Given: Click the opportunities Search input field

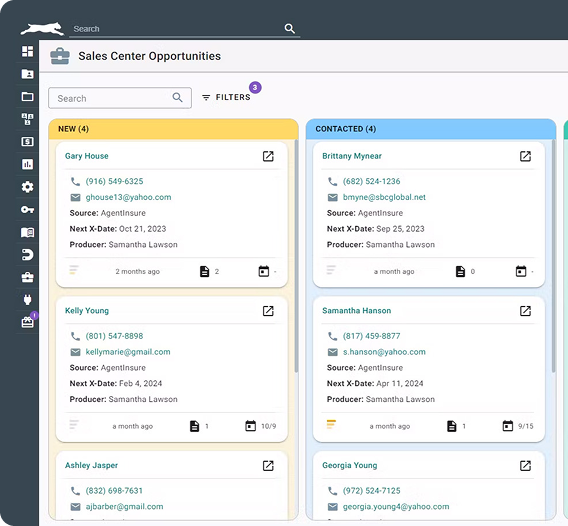Looking at the screenshot, I should (x=120, y=98).
